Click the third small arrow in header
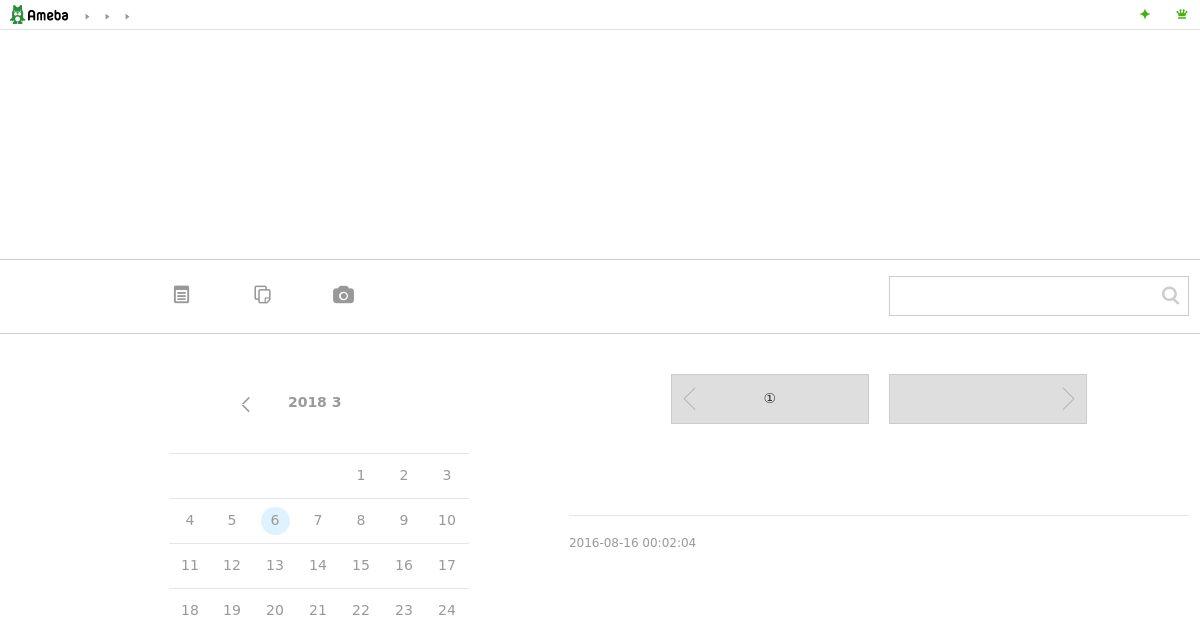Viewport: 1200px width, 630px height. coord(127,16)
